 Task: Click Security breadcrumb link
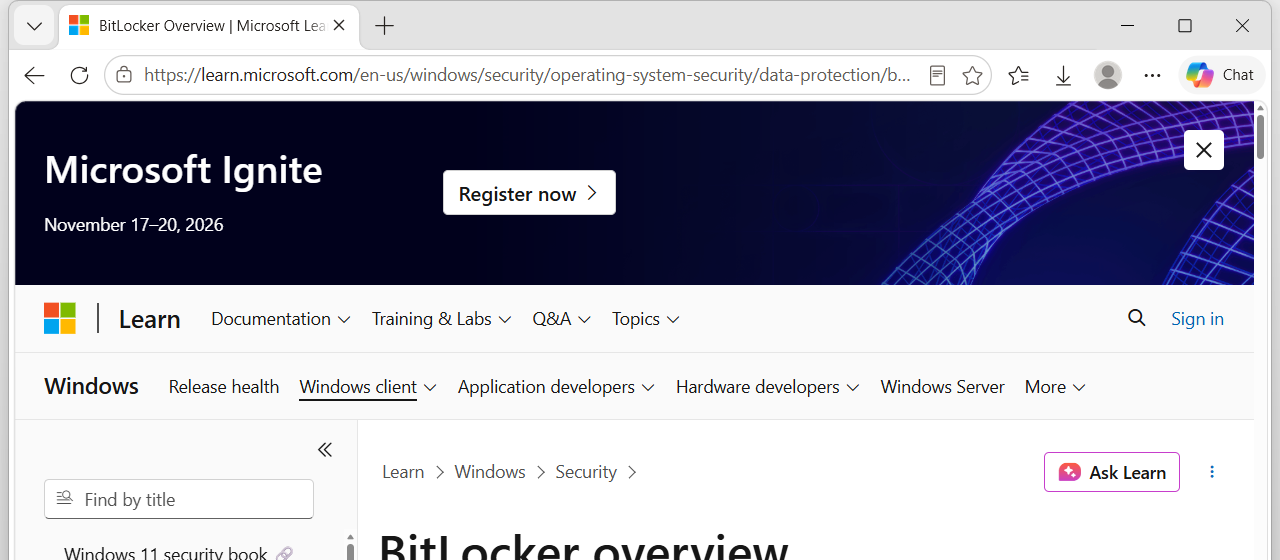click(586, 472)
